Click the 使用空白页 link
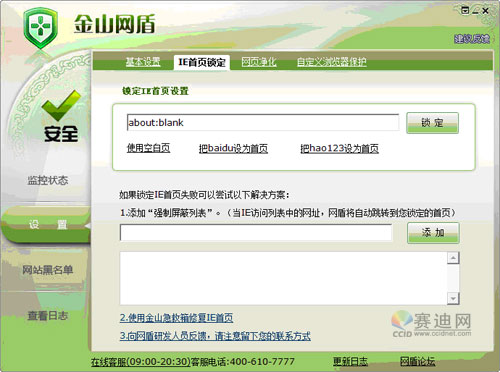The height and width of the screenshot is (372, 500). click(x=148, y=148)
